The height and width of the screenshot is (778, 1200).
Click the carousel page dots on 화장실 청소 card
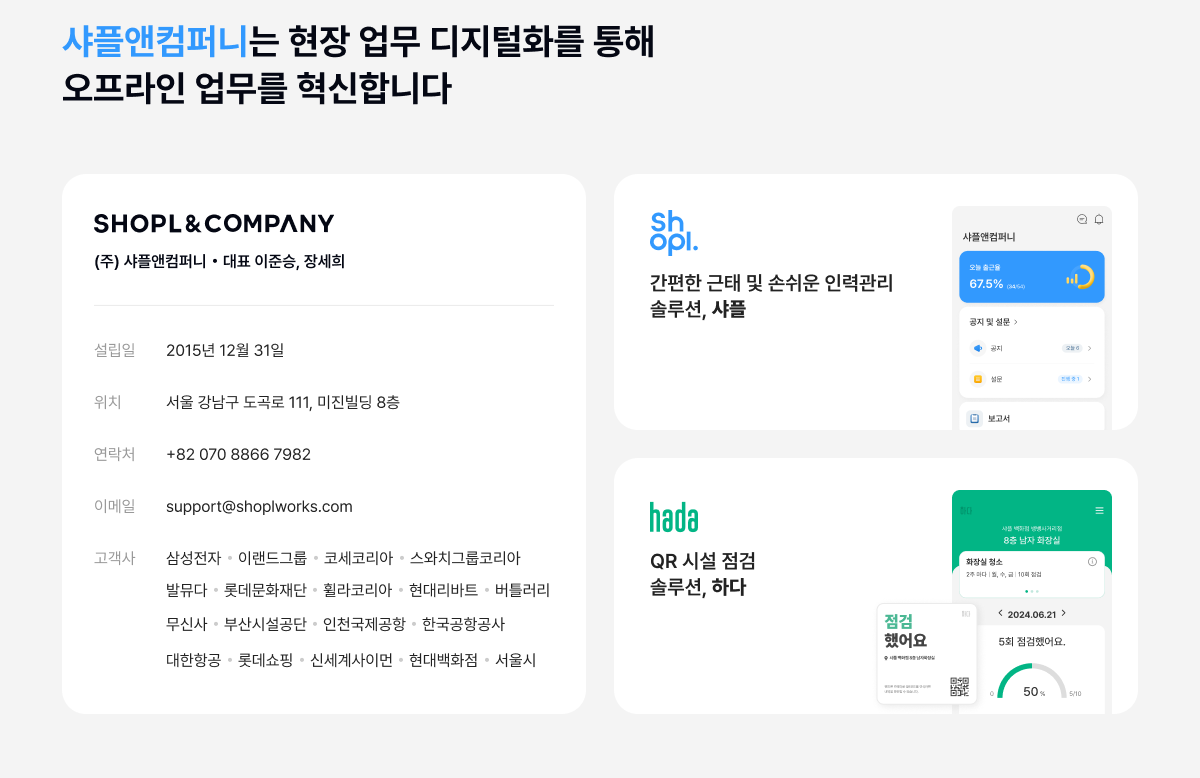[1032, 591]
